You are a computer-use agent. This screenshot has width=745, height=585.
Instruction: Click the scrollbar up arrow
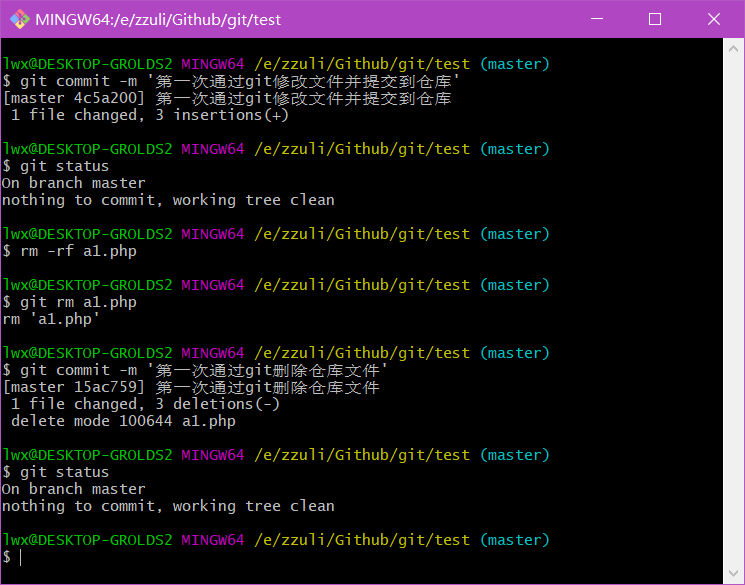click(733, 48)
